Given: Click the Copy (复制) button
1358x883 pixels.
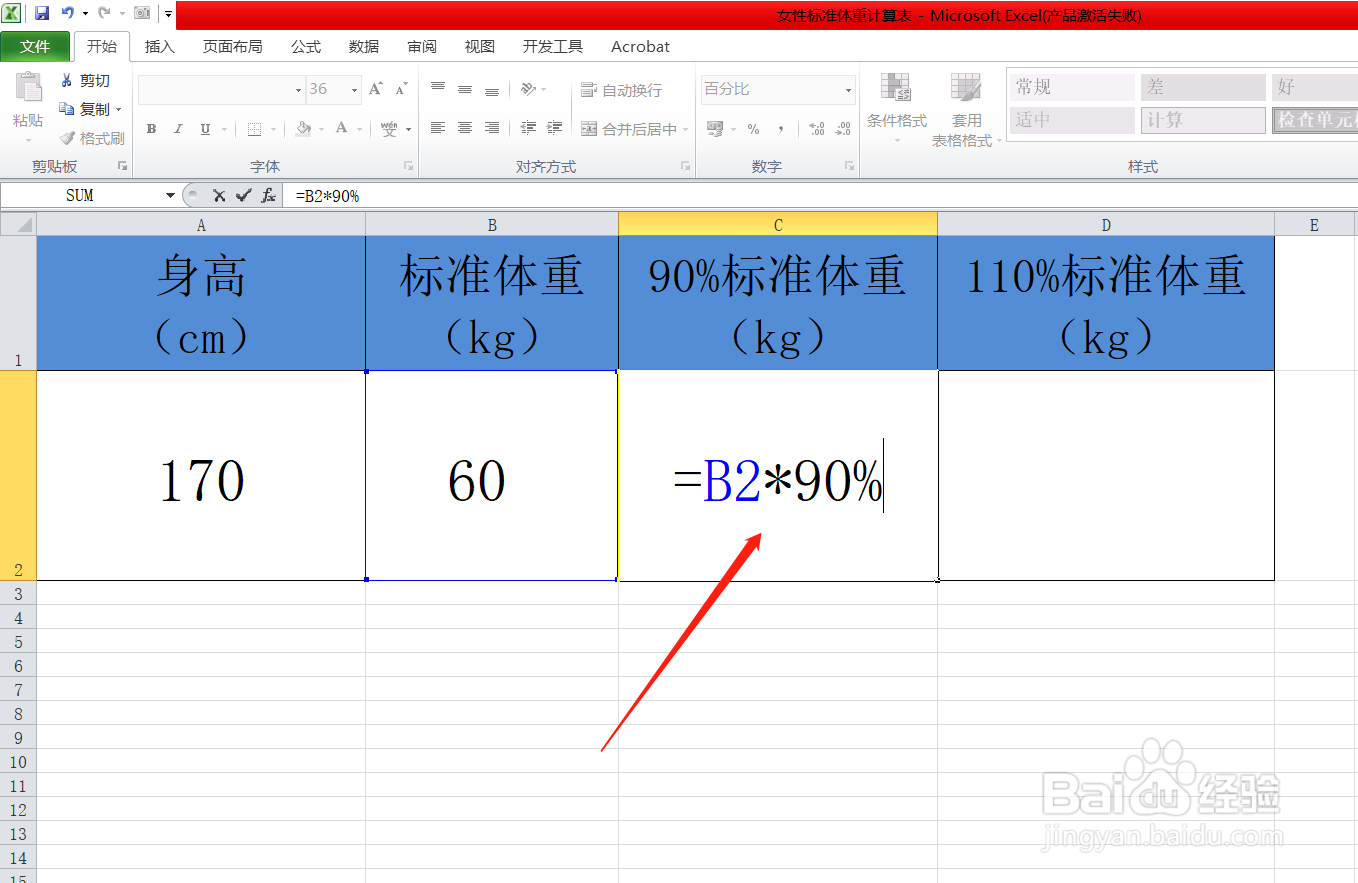Looking at the screenshot, I should click(85, 109).
